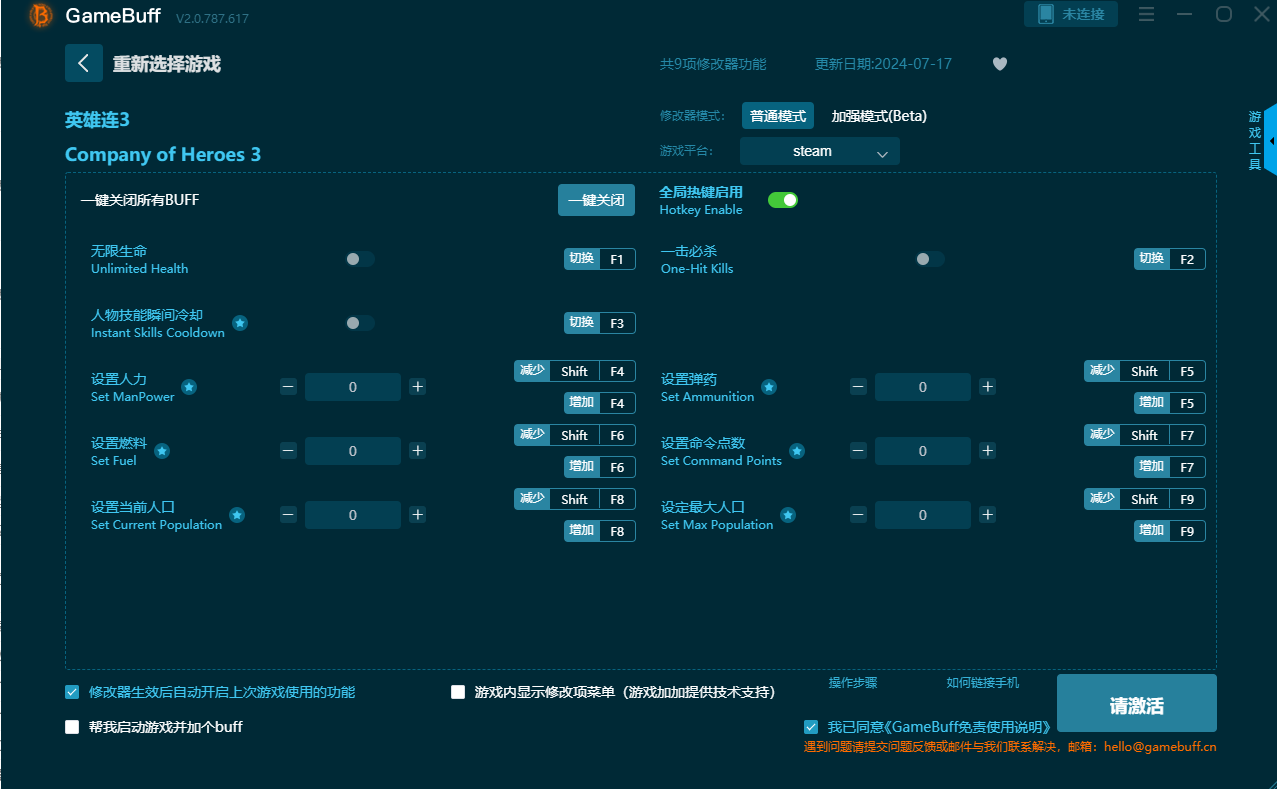Click the GameBuff logo icon
1277x789 pixels.
coord(40,15)
